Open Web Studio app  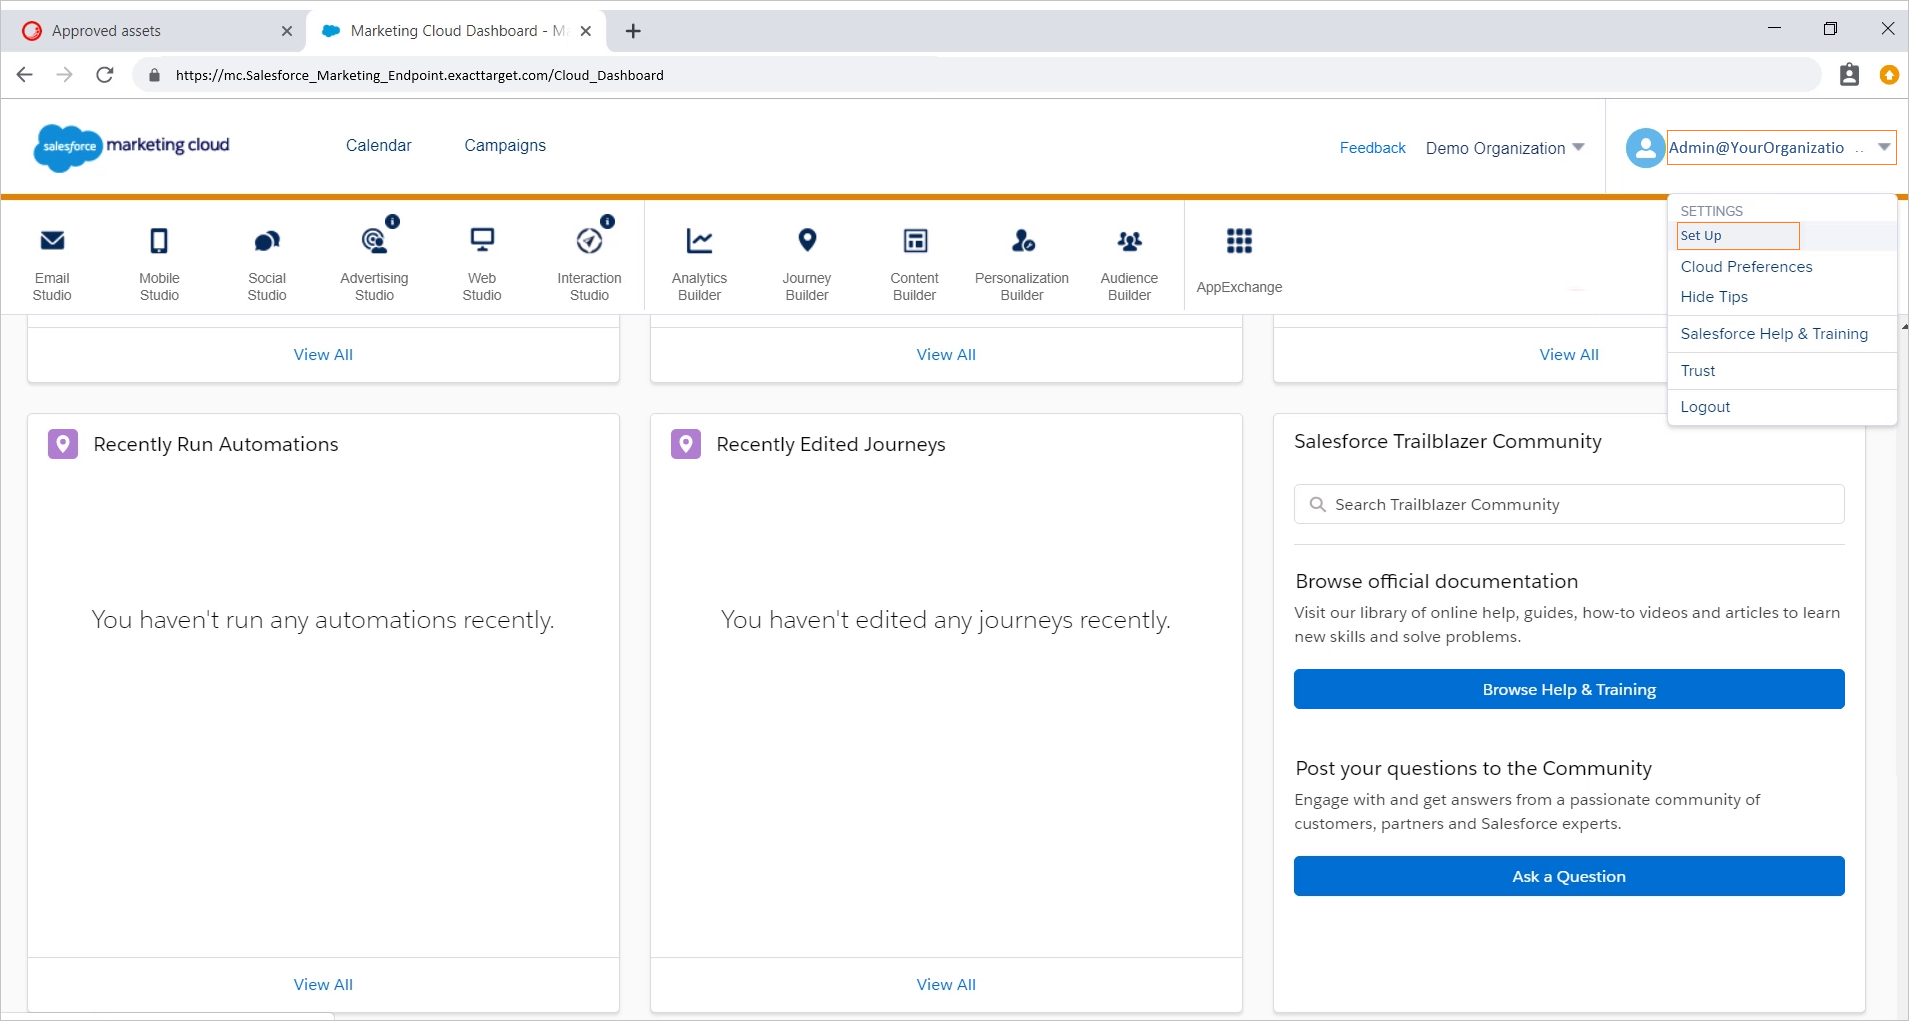pyautogui.click(x=482, y=264)
